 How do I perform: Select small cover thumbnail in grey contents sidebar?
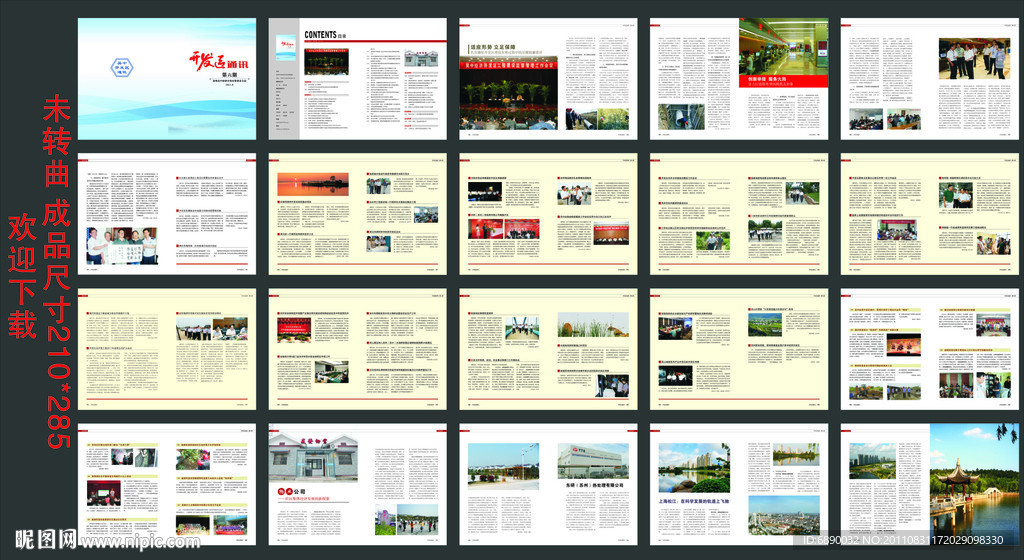[x=285, y=48]
